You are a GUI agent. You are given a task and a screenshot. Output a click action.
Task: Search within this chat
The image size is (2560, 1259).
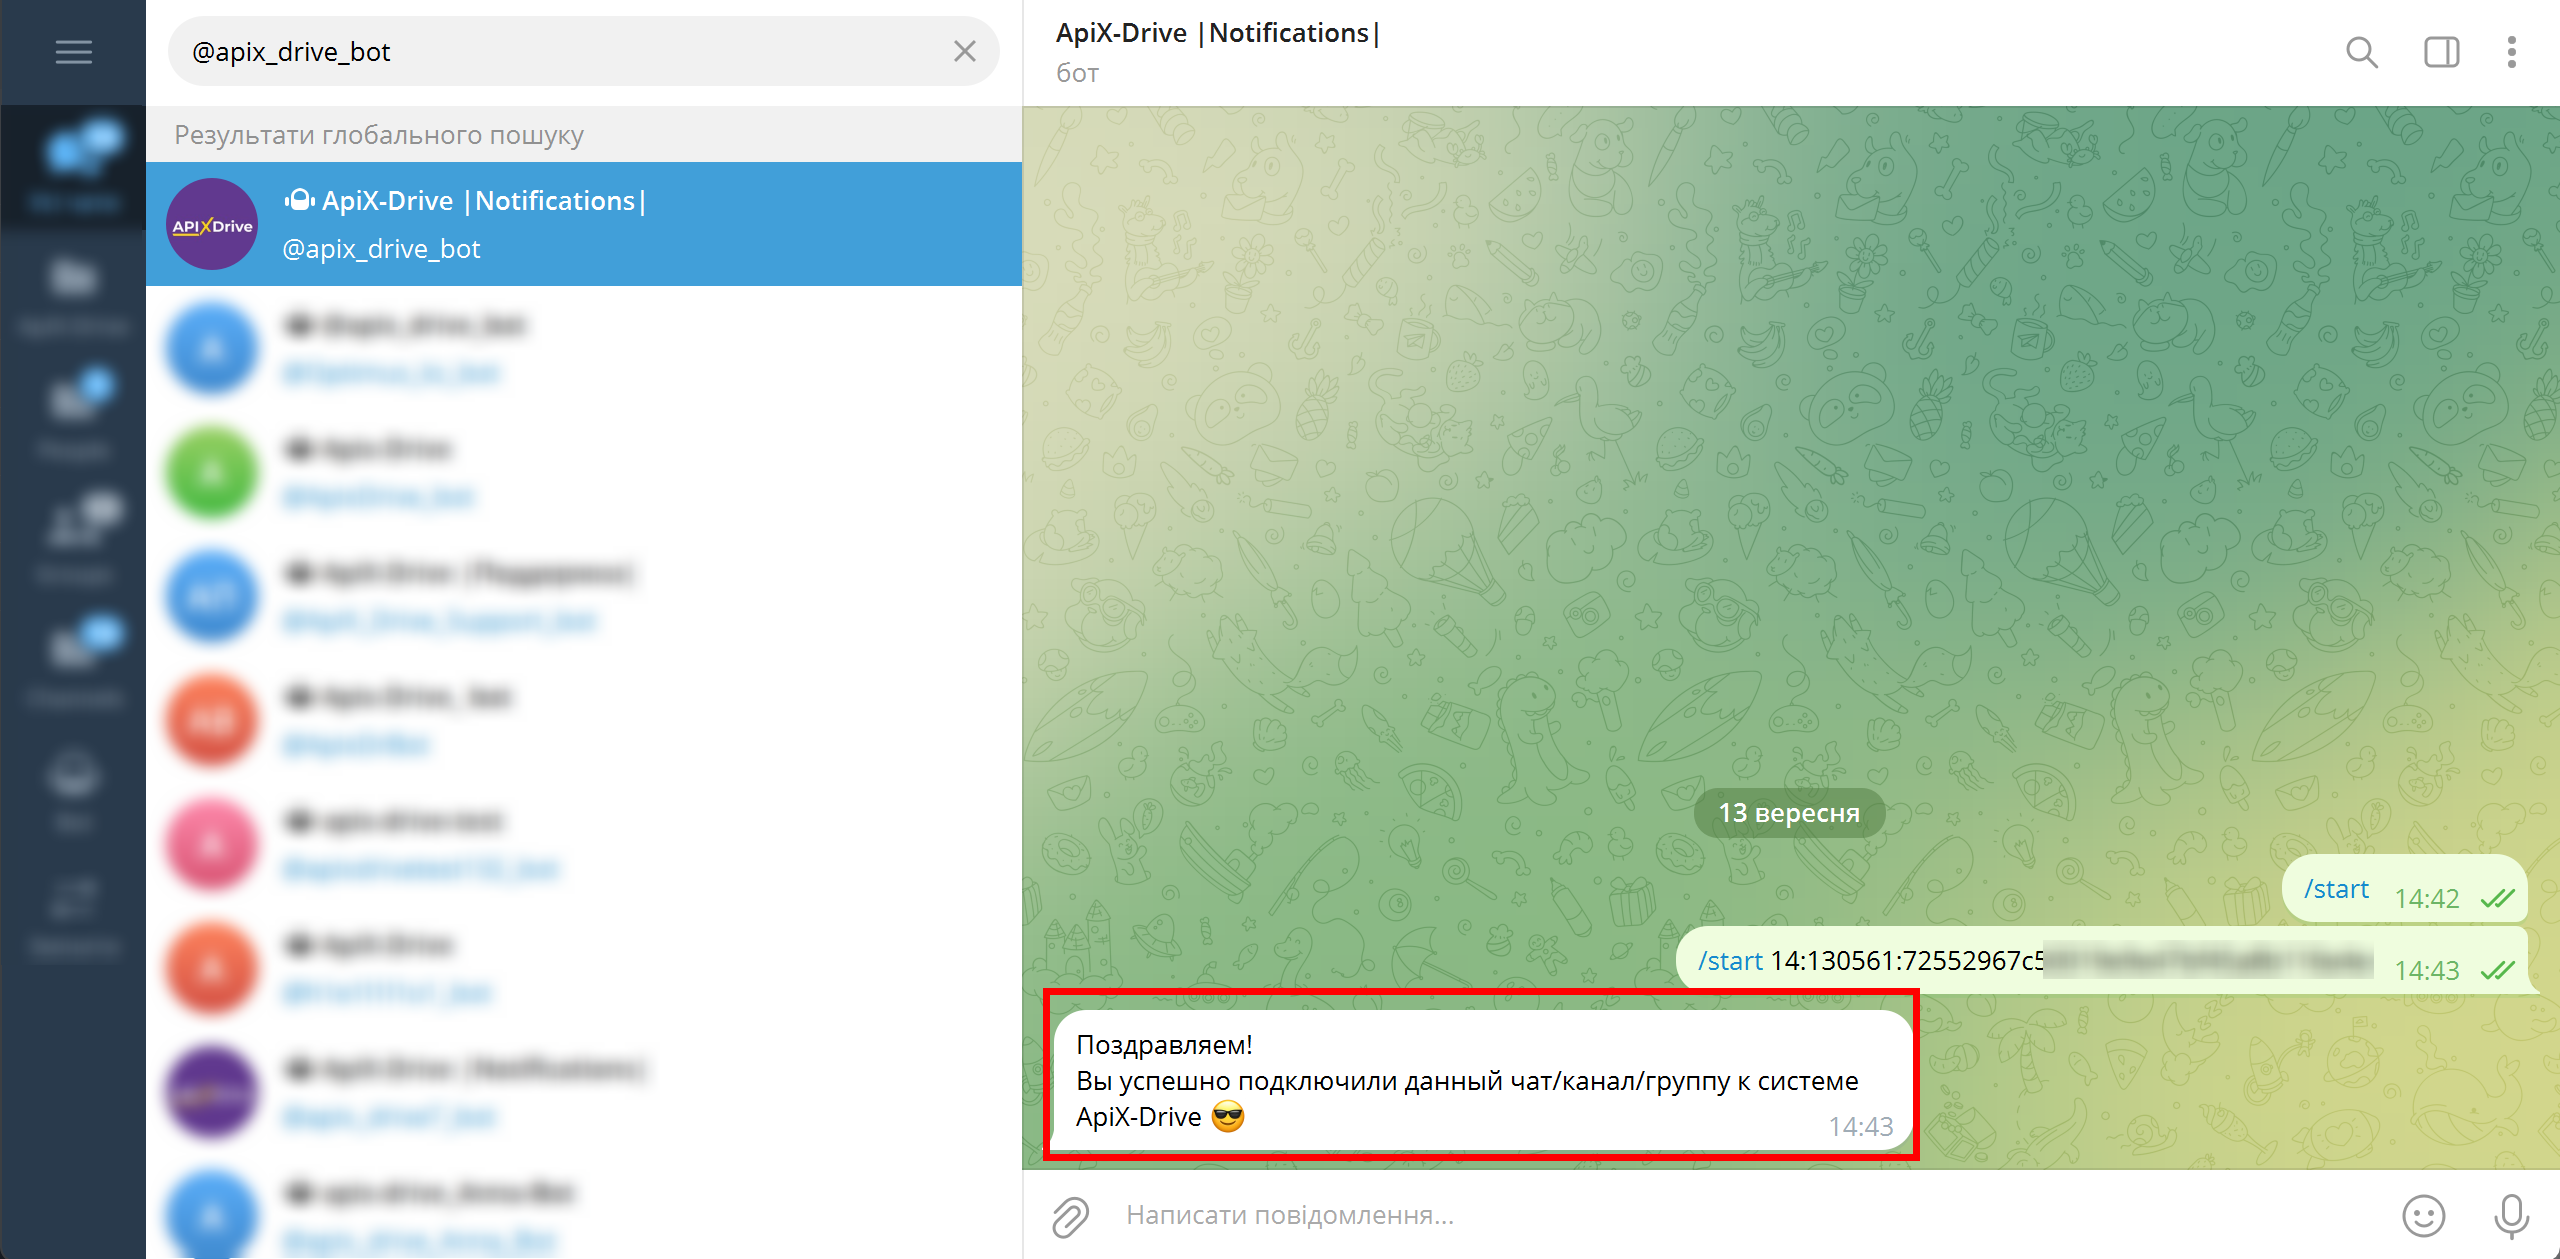(2362, 52)
